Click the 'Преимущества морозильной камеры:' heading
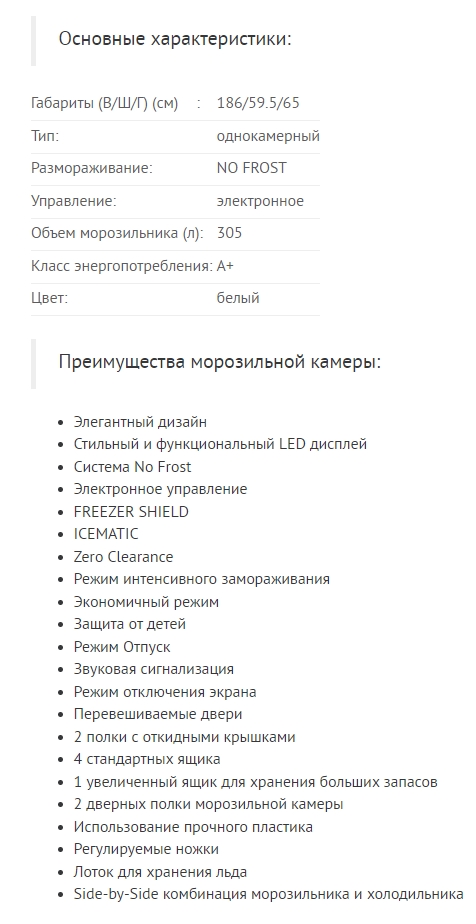This screenshot has height=924, width=476. (x=220, y=362)
